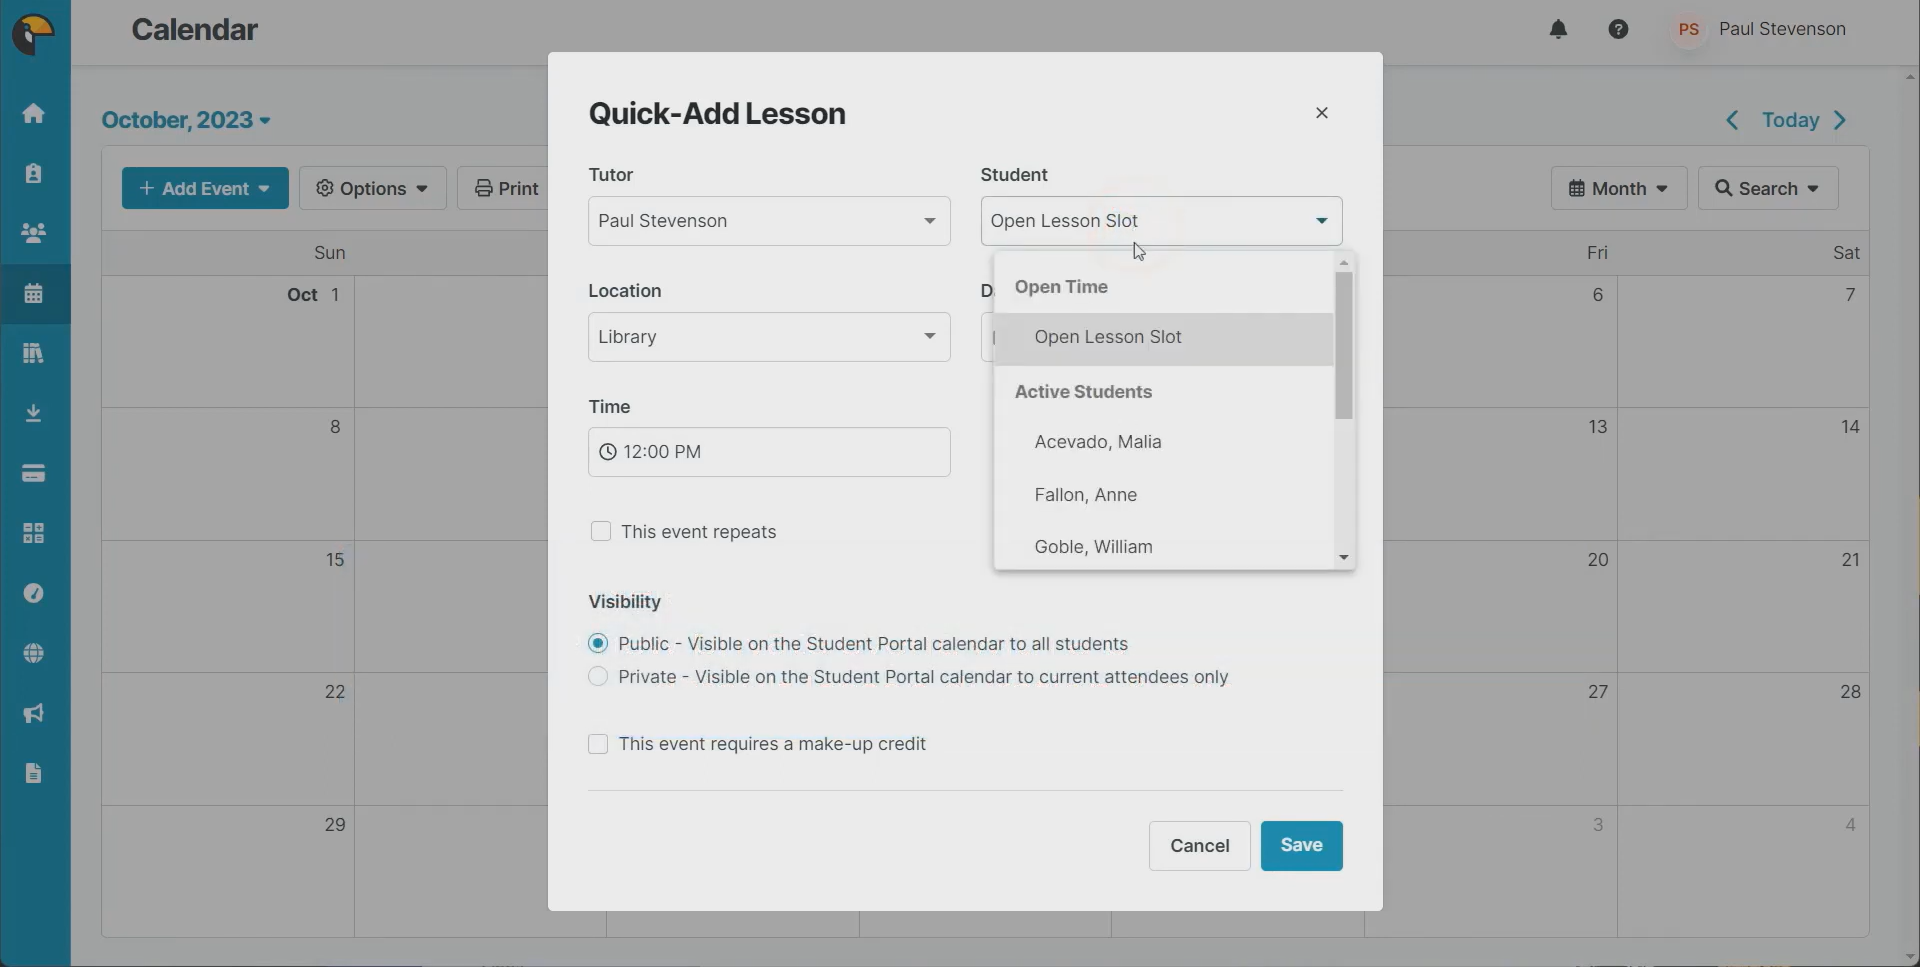Expand the Location dropdown showing Library
The width and height of the screenshot is (1920, 967).
point(767,337)
